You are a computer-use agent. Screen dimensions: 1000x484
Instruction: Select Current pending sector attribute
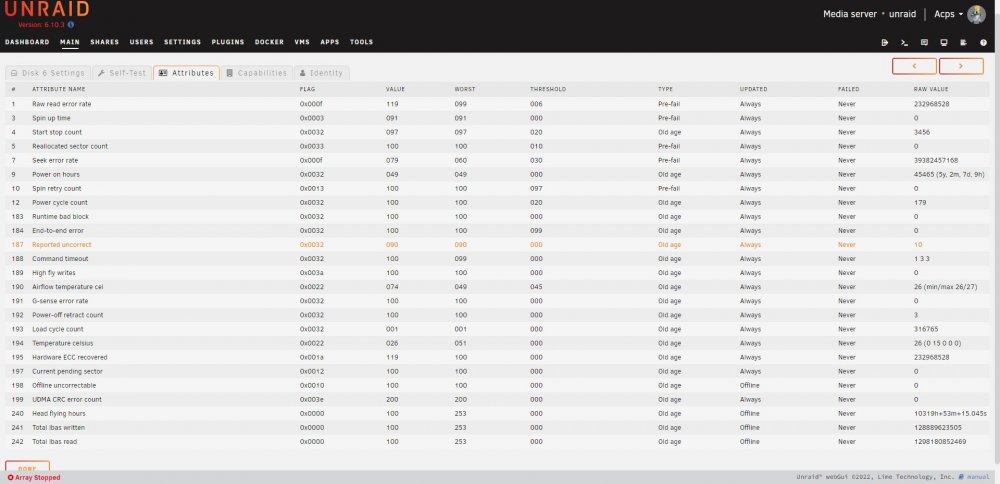(x=68, y=370)
